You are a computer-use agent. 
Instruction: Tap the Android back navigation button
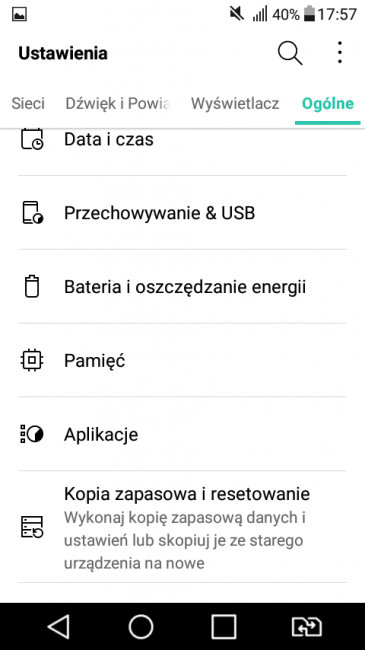click(x=58, y=626)
